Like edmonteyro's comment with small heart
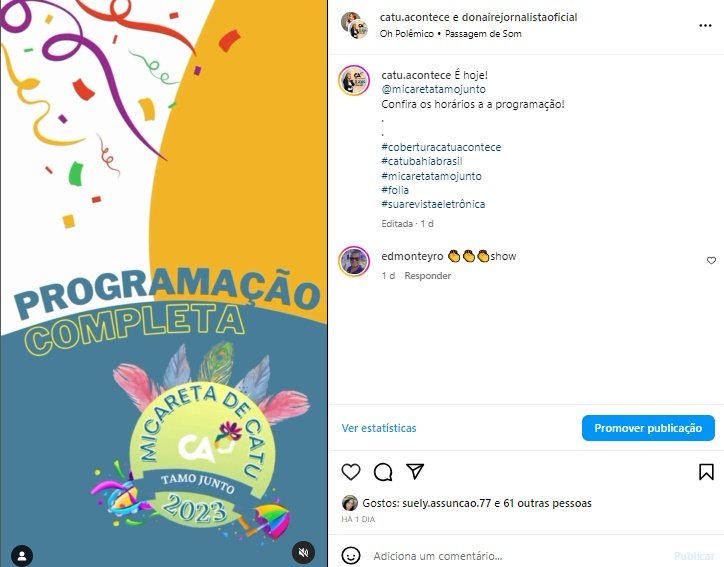The width and height of the screenshot is (724, 567). point(711,260)
